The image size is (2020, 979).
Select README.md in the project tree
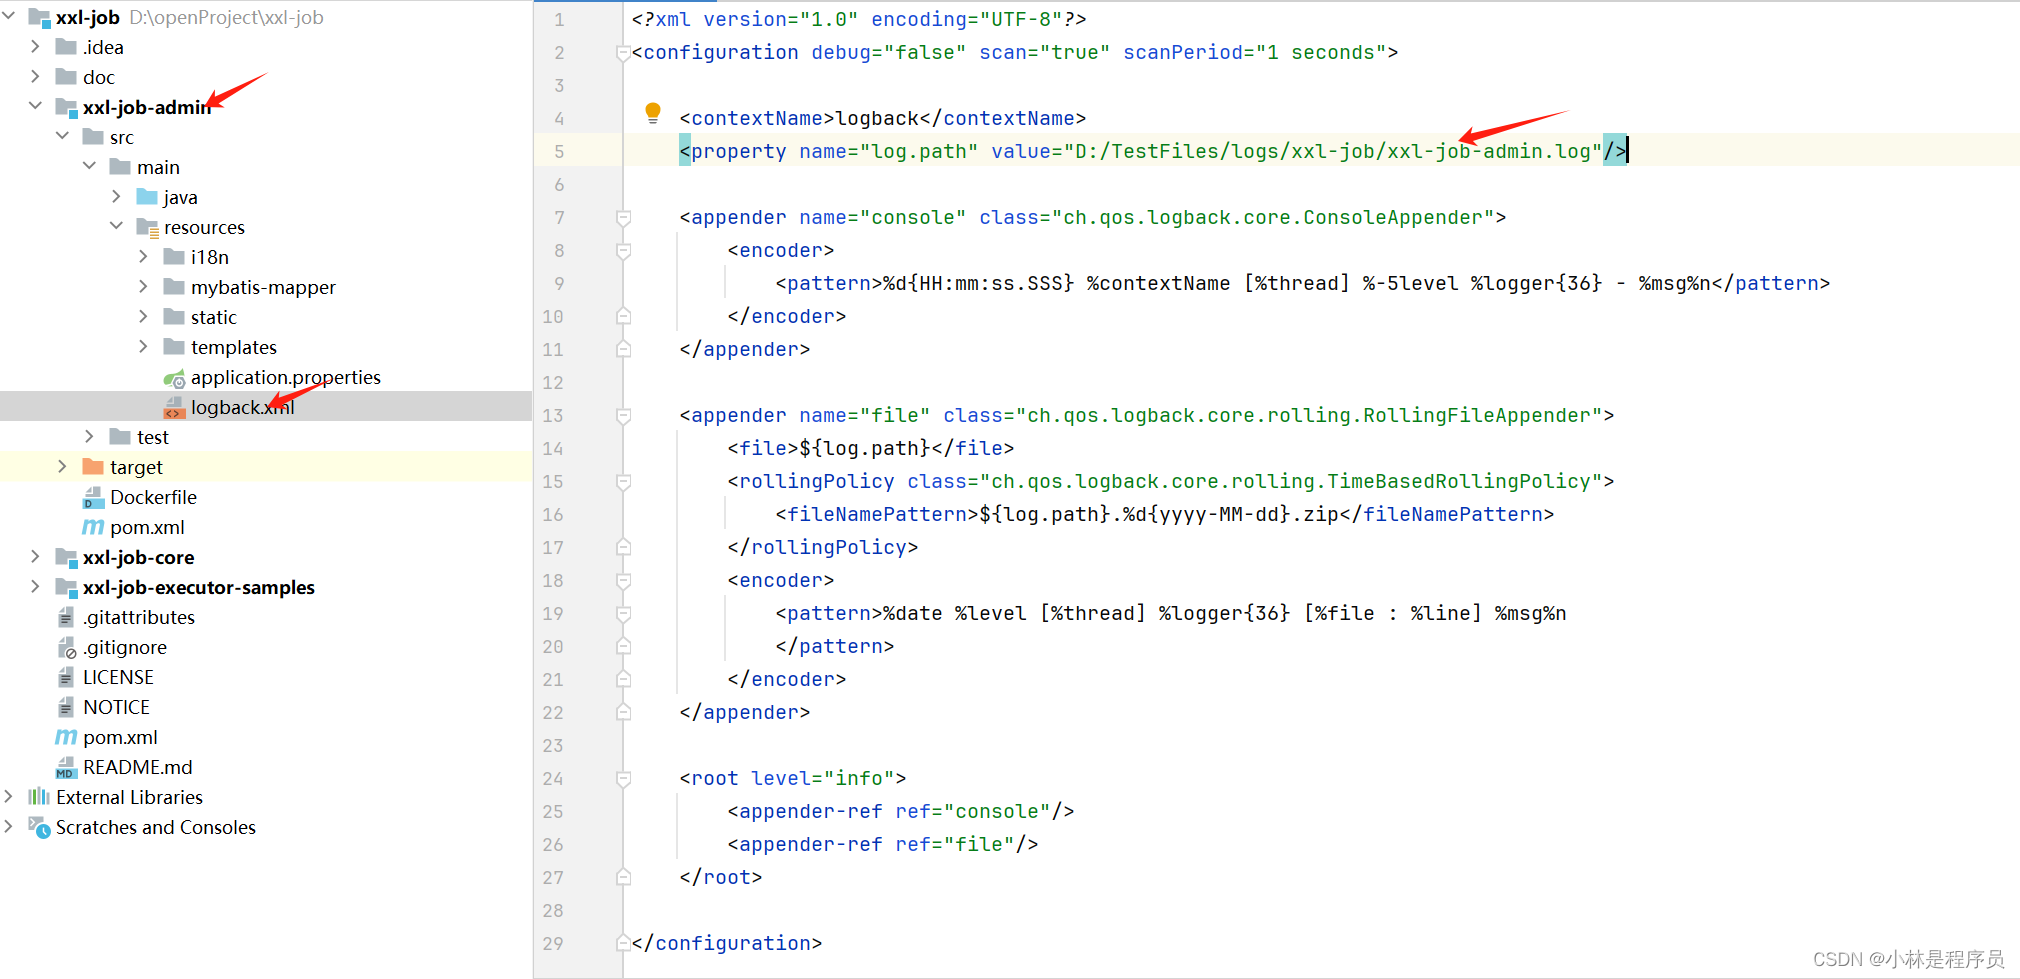tap(138, 767)
